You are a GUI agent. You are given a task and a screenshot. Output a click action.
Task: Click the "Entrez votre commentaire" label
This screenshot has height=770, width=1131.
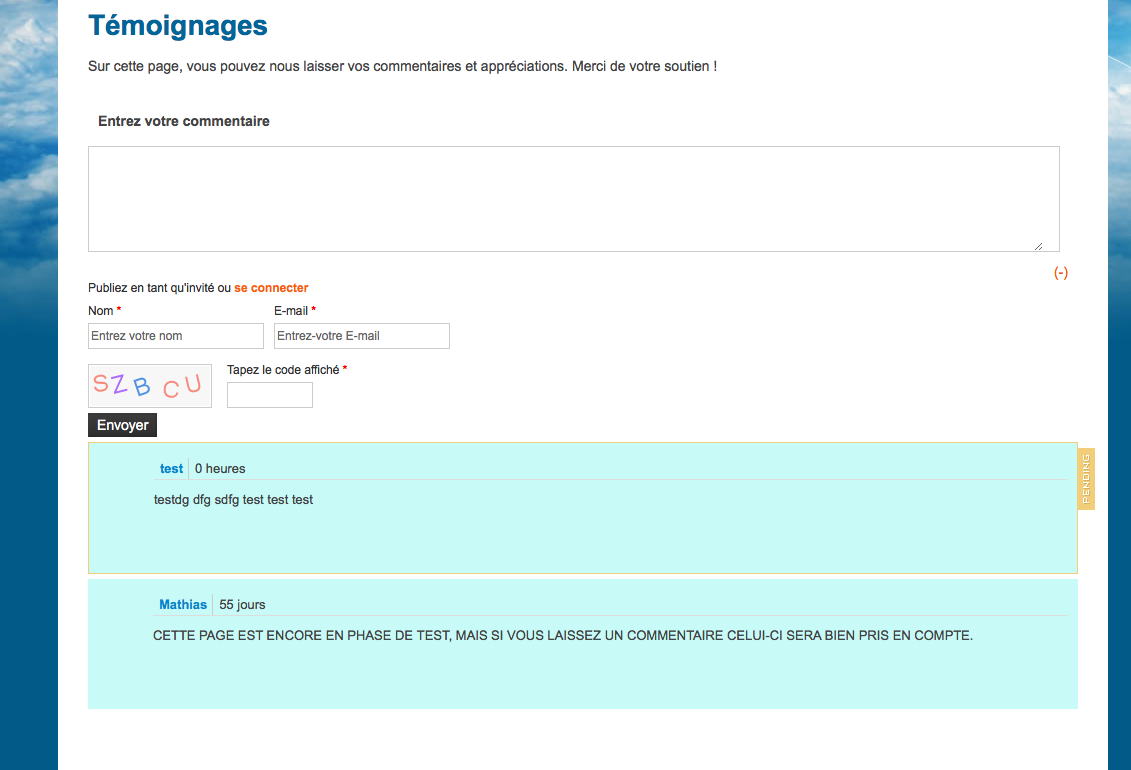pos(184,121)
